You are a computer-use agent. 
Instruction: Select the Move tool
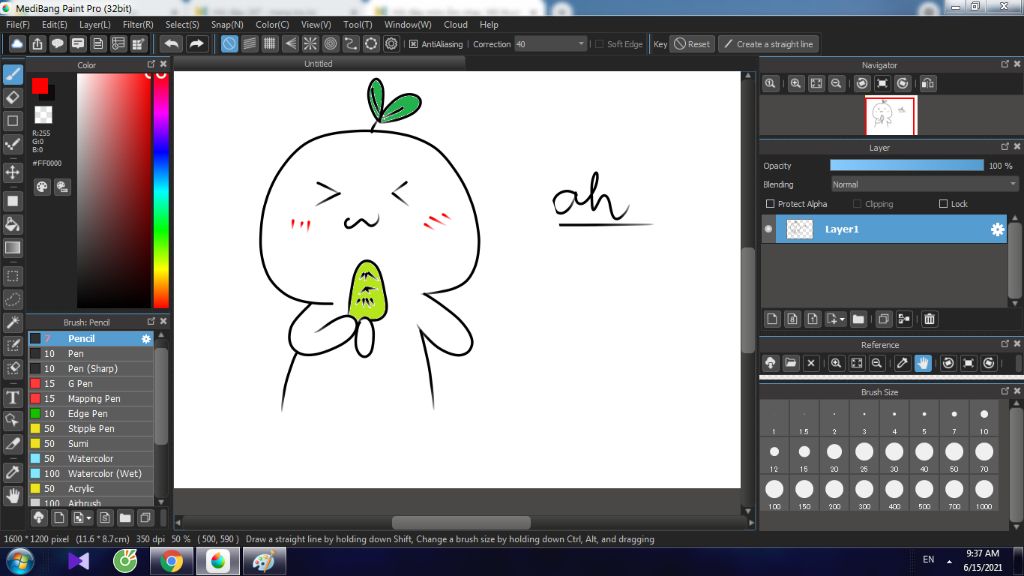tap(13, 172)
